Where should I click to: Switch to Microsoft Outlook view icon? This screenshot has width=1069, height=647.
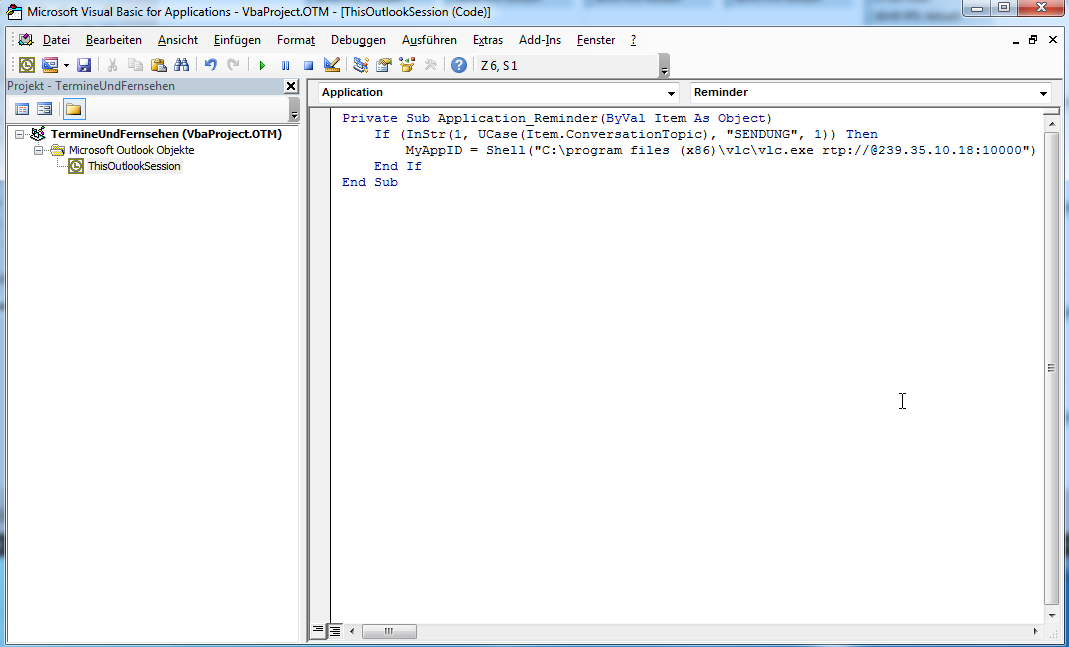27,65
